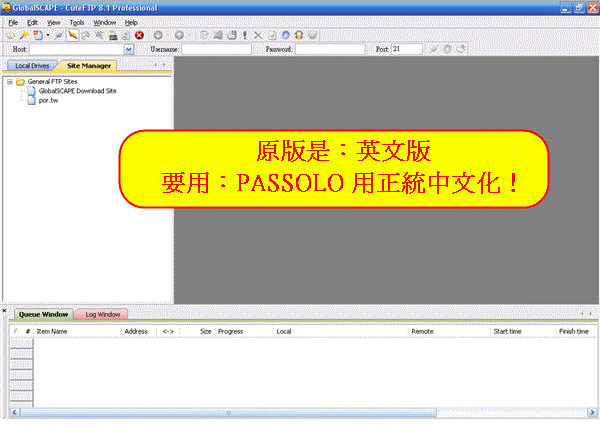
Task: Open the File menu
Action: click(13, 21)
